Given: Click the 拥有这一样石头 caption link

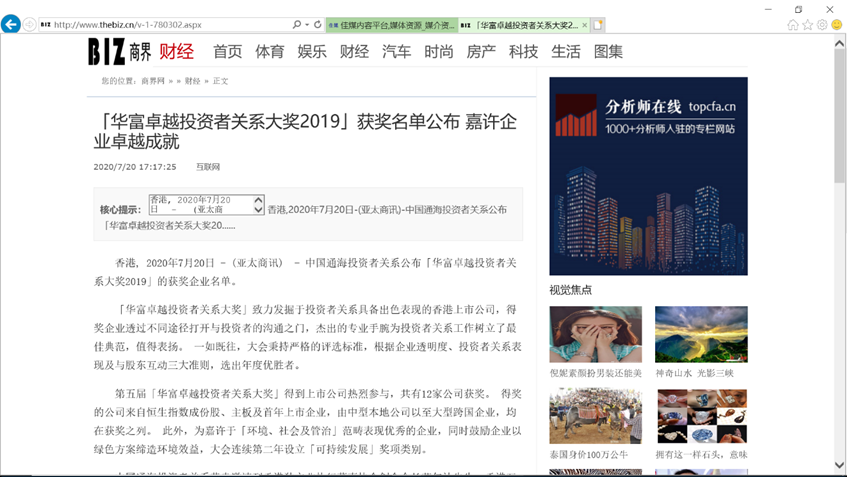Looking at the screenshot, I should pos(701,455).
